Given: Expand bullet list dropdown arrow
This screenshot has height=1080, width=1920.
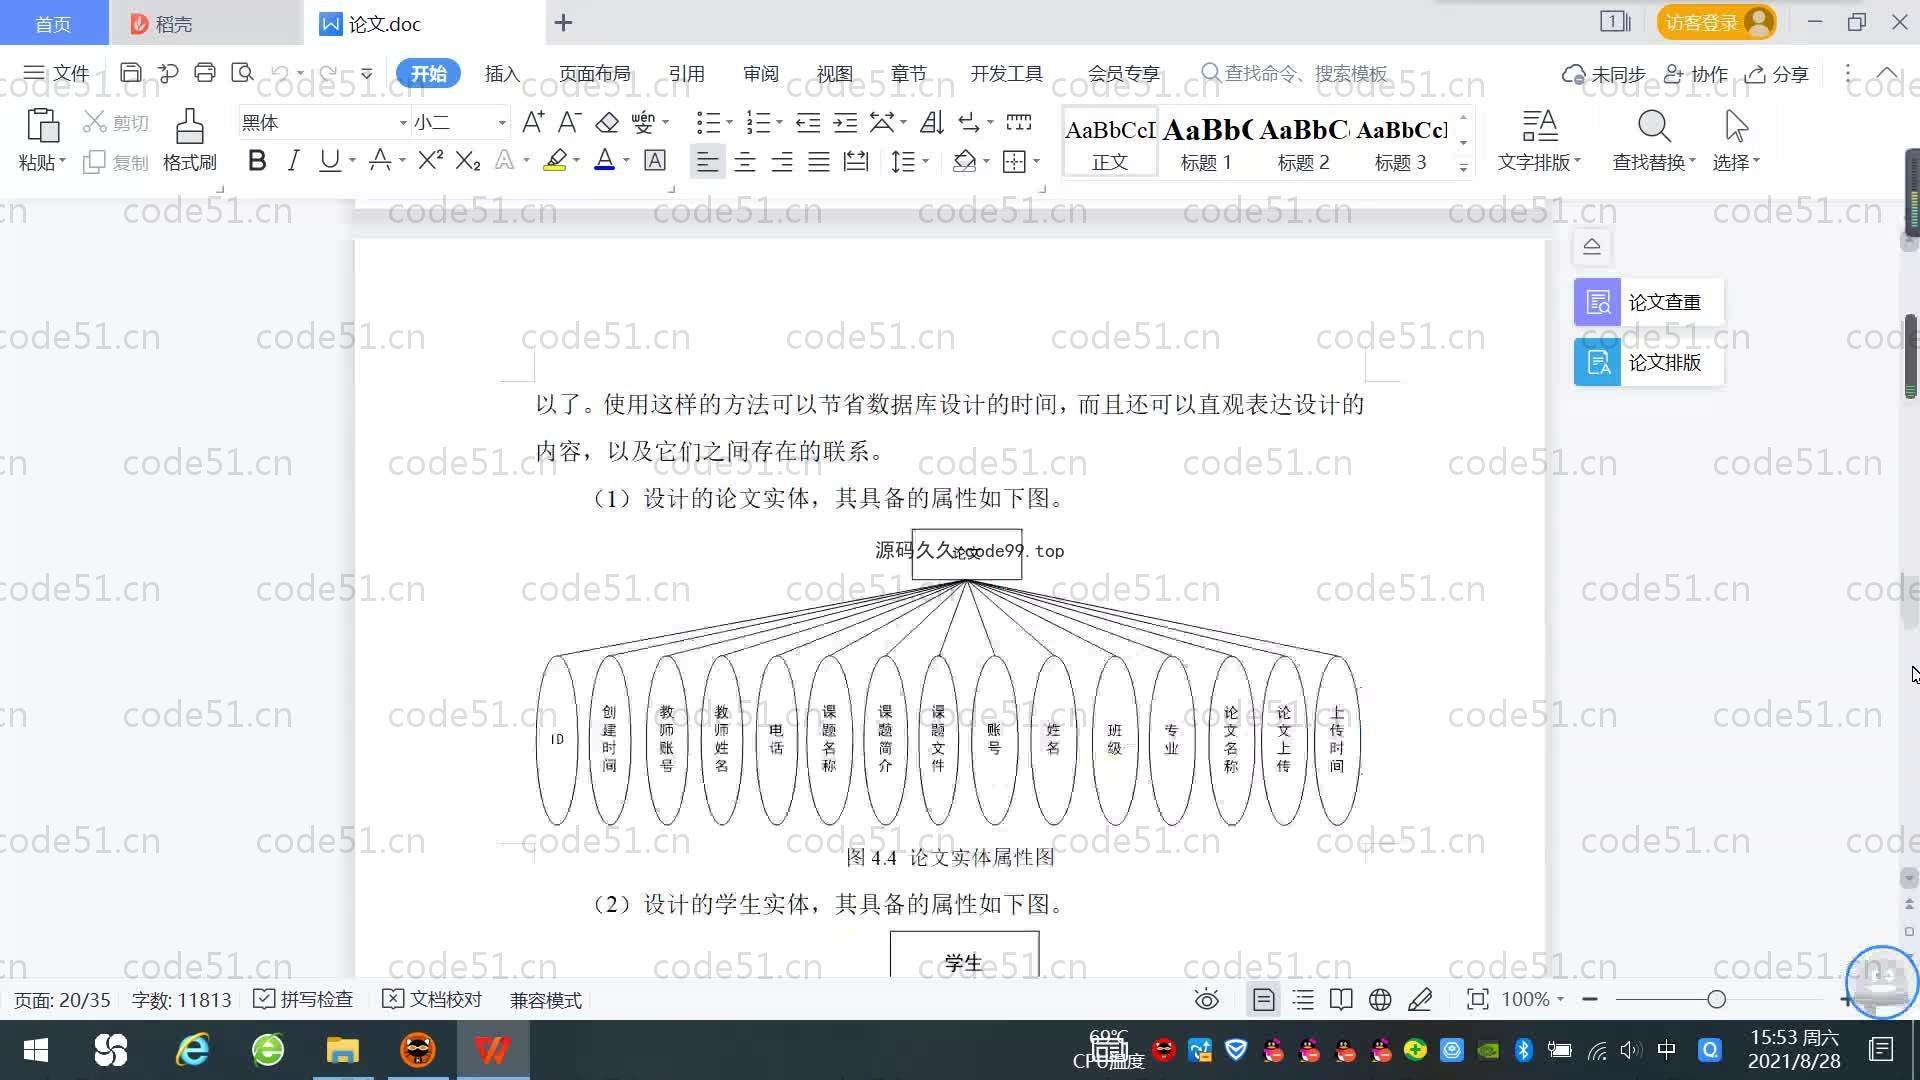Looking at the screenshot, I should pyautogui.click(x=729, y=123).
